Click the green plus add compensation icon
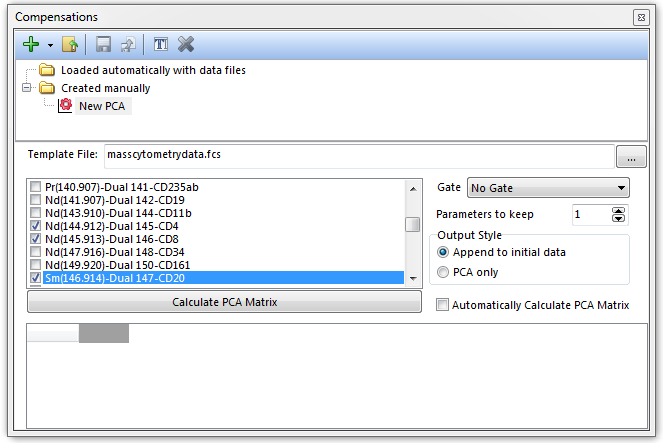Image resolution: width=663 pixels, height=443 pixels. (x=31, y=44)
